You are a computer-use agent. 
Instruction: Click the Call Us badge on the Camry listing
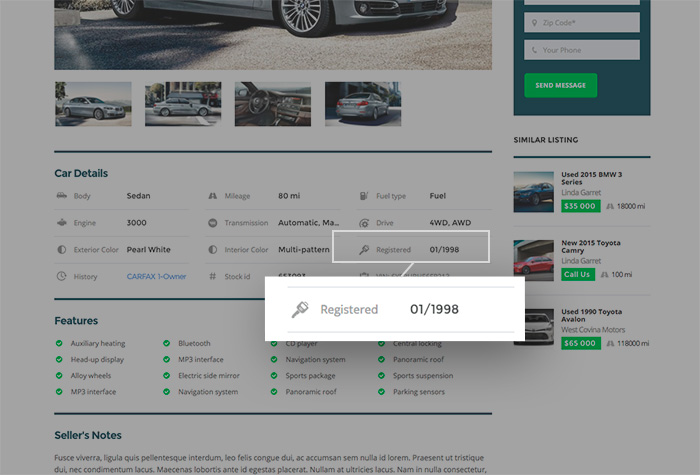click(577, 274)
